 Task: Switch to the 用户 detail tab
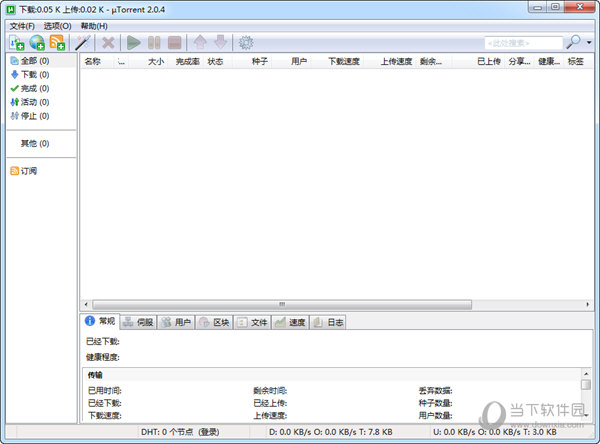pyautogui.click(x=176, y=322)
